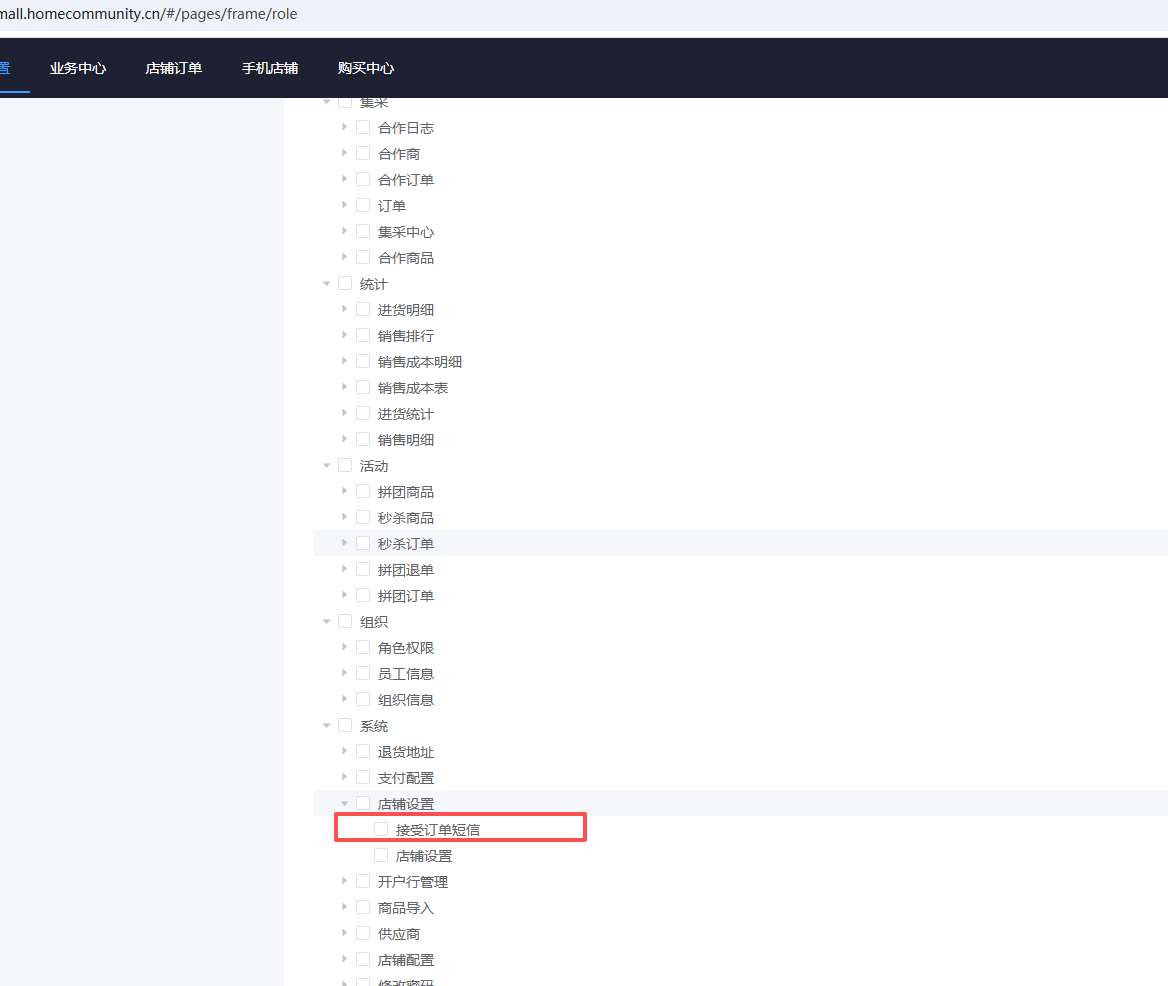Open the 购买中心 menu item
This screenshot has height=986, width=1168.
[x=366, y=68]
